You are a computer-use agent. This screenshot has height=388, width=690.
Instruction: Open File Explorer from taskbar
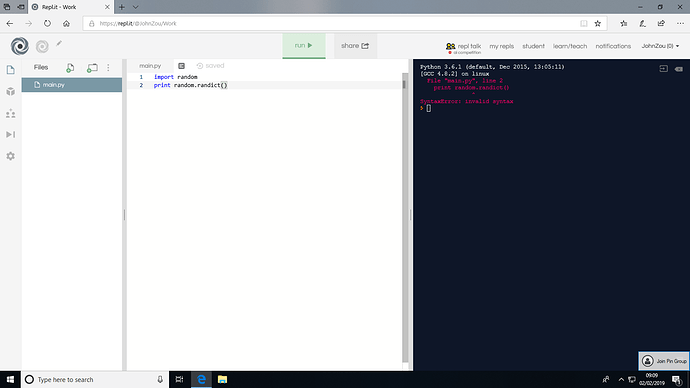pyautogui.click(x=222, y=379)
